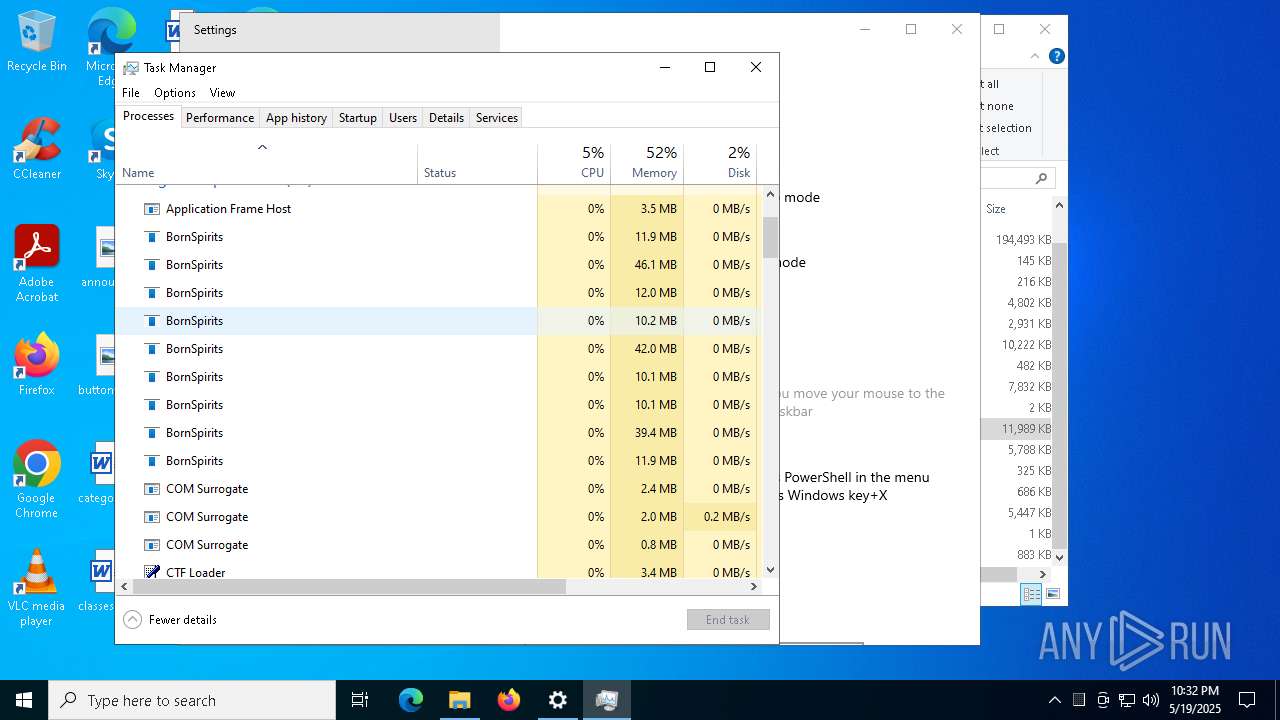Screen dimensions: 1280x720
Task: Switch to the Services tab
Action: [497, 118]
